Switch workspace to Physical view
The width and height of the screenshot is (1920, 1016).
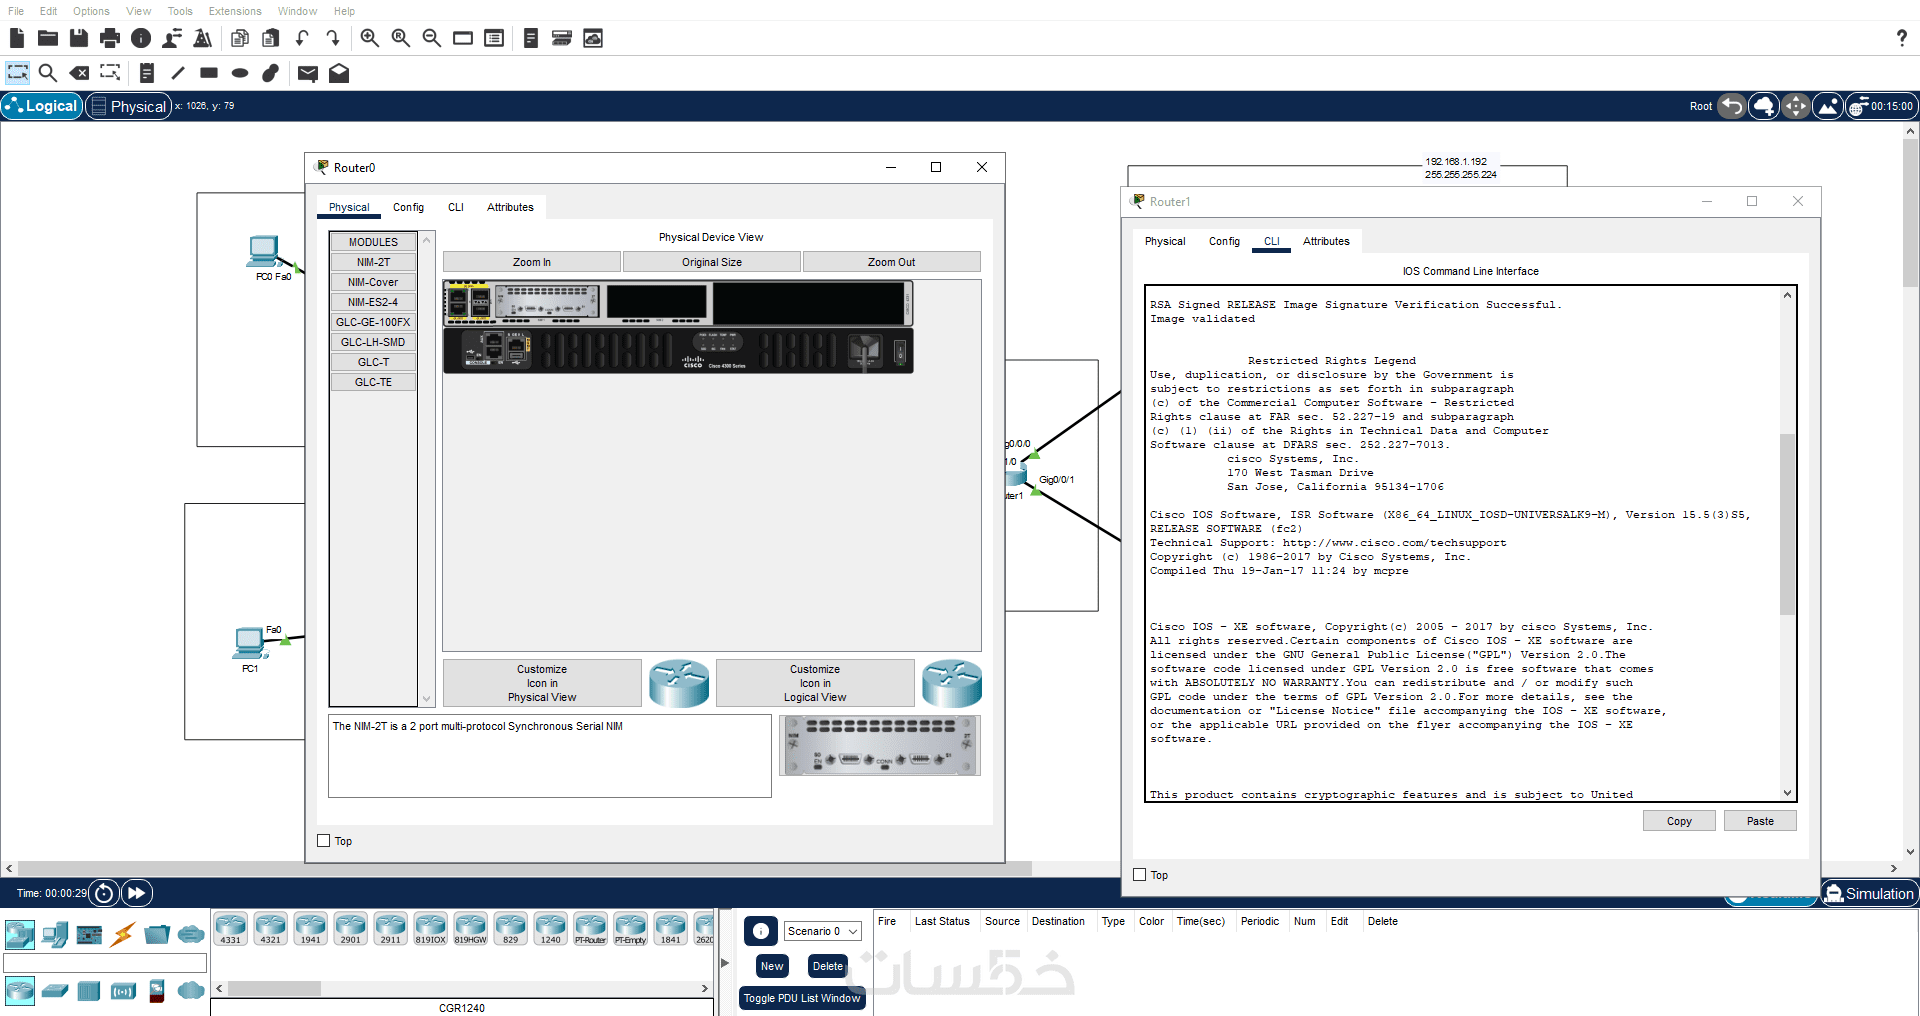point(129,106)
